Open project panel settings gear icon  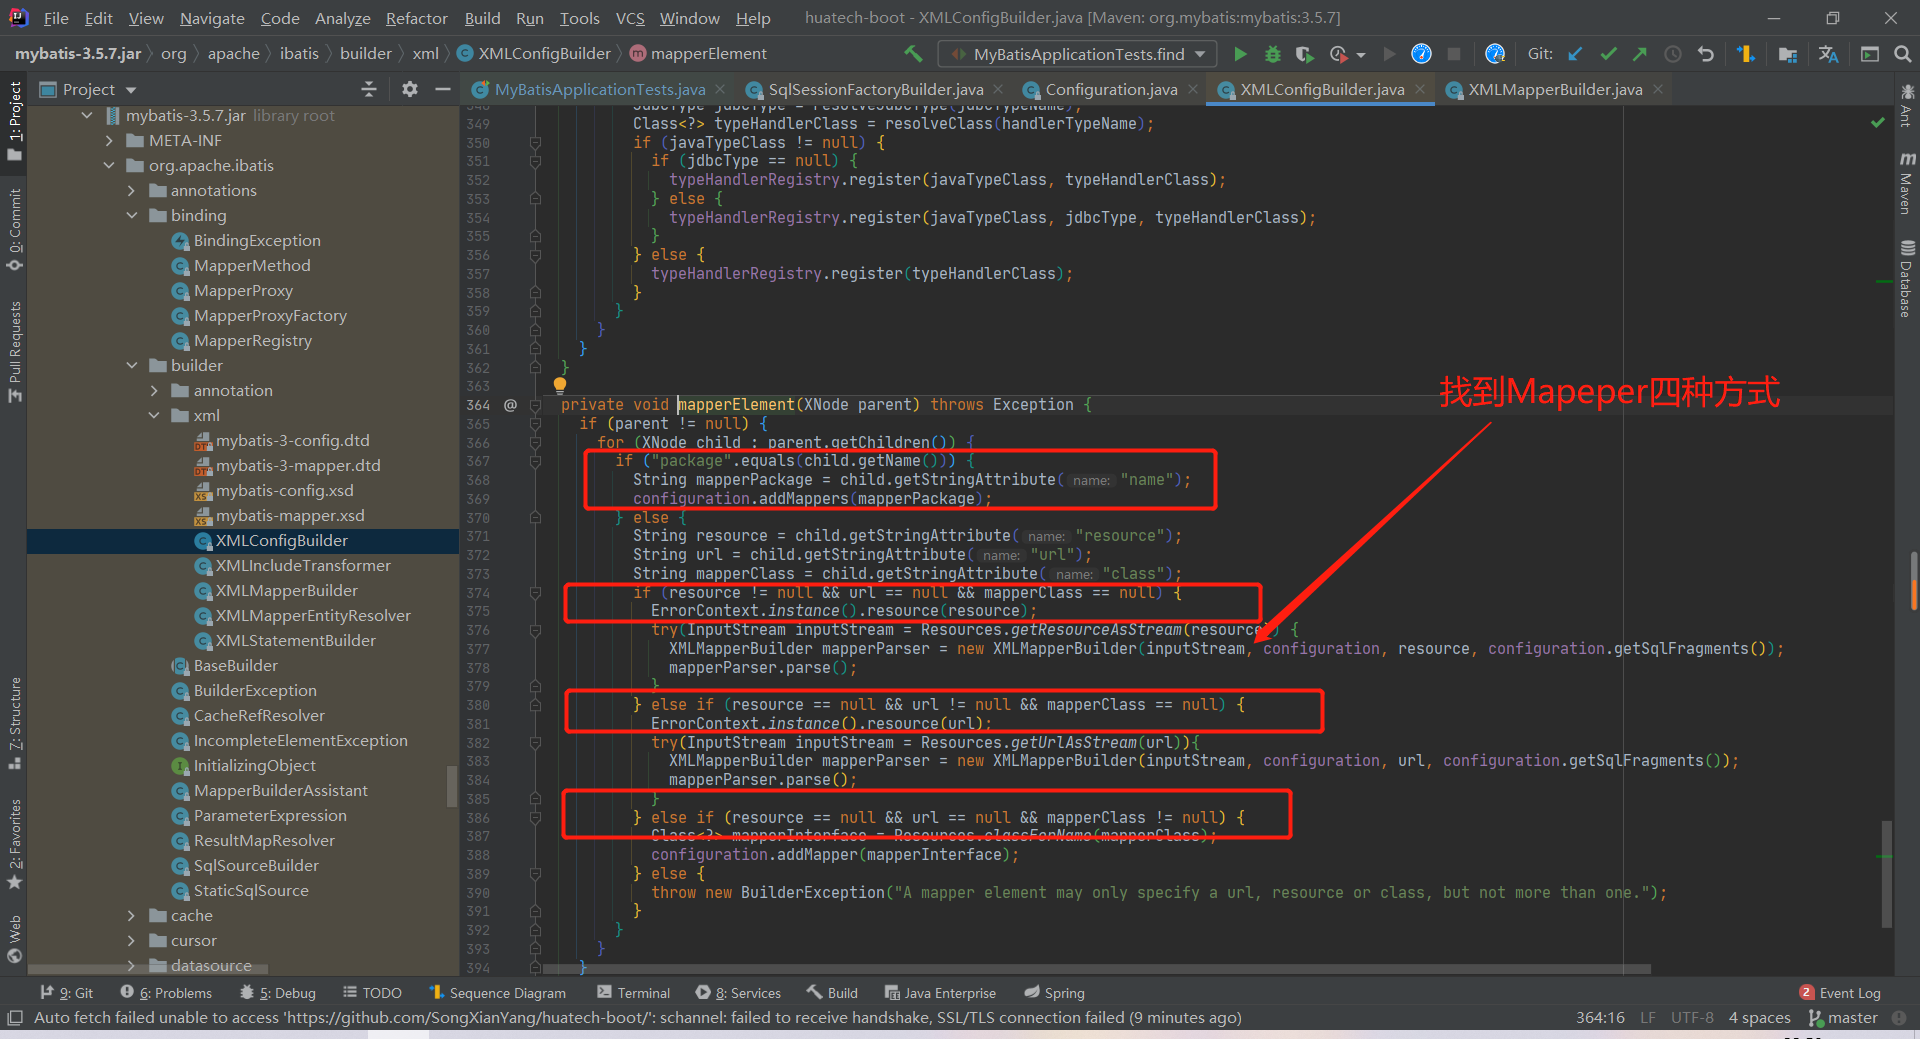[410, 89]
